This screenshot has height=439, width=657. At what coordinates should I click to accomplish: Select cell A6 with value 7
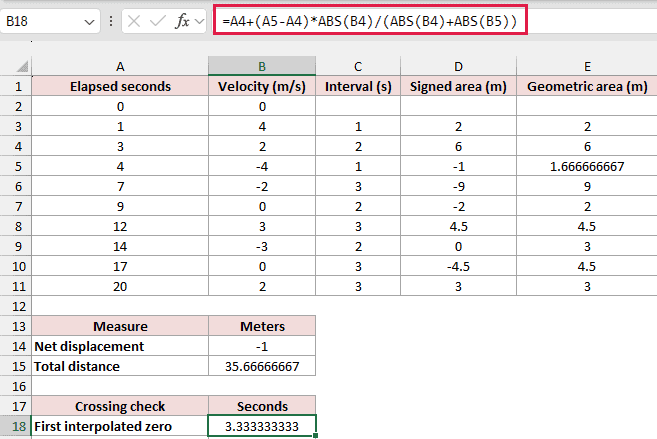click(120, 186)
